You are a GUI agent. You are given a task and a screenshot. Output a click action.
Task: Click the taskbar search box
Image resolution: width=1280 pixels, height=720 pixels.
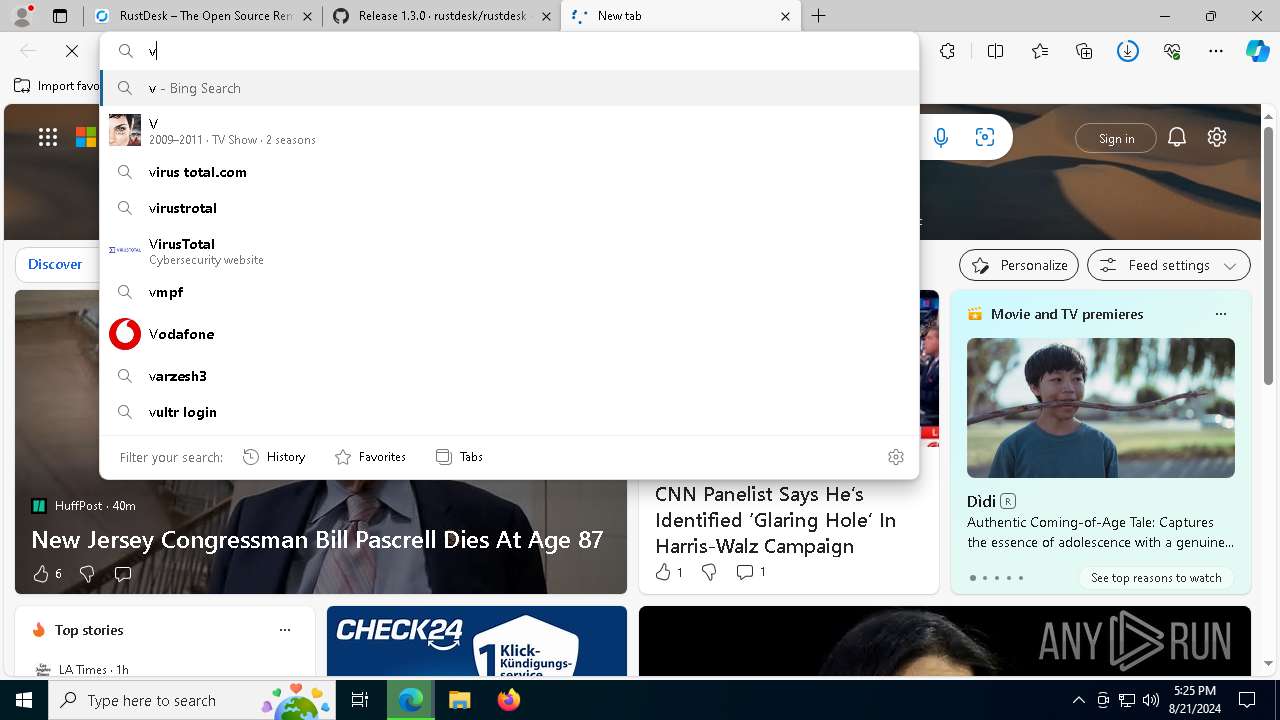coord(192,700)
